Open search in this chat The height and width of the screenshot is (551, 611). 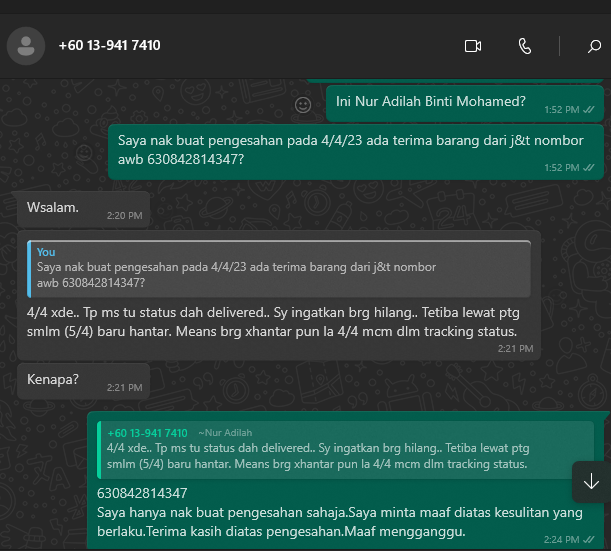594,46
